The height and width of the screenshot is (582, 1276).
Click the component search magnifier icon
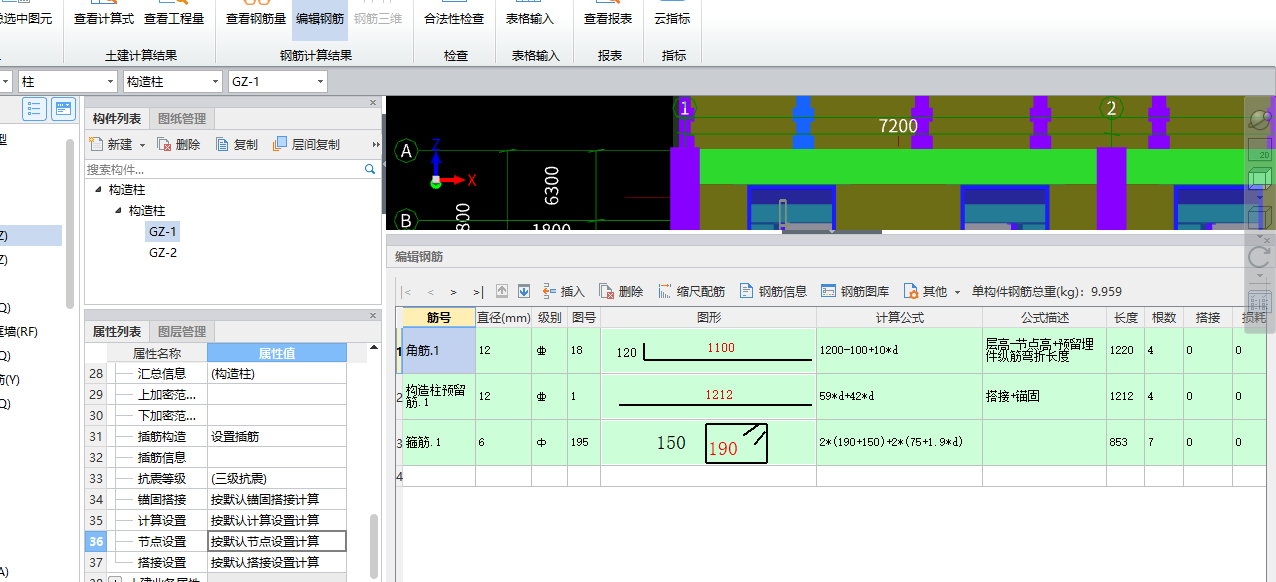click(x=369, y=170)
